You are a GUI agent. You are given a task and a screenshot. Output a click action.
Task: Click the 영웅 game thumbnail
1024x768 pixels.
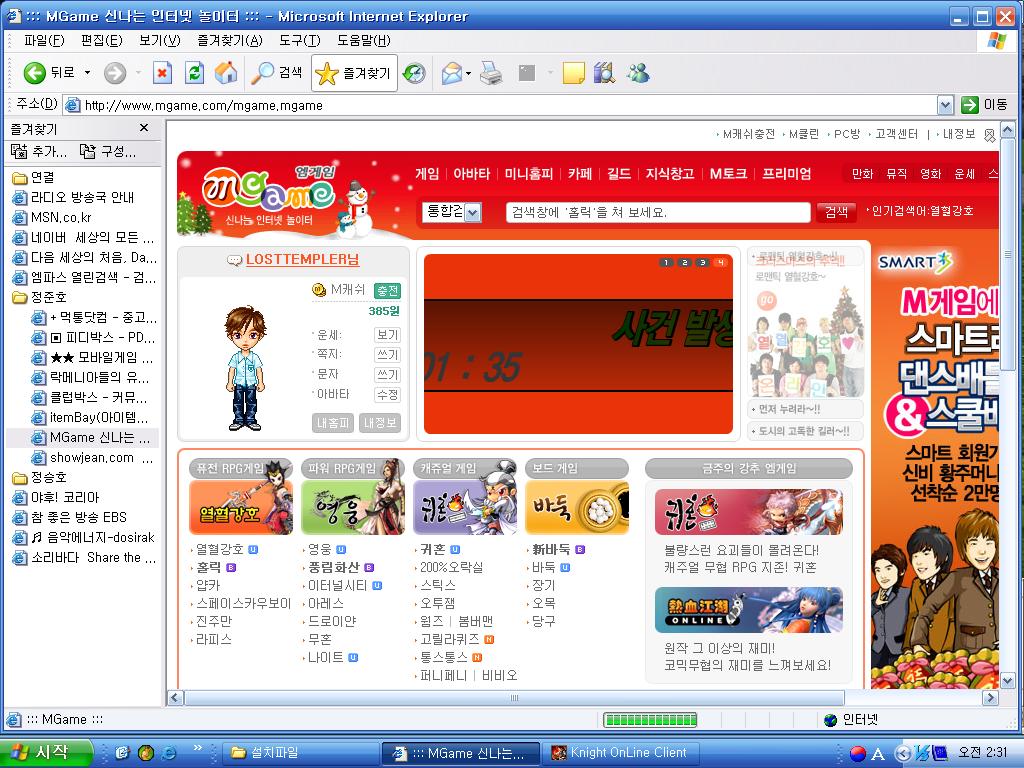353,507
